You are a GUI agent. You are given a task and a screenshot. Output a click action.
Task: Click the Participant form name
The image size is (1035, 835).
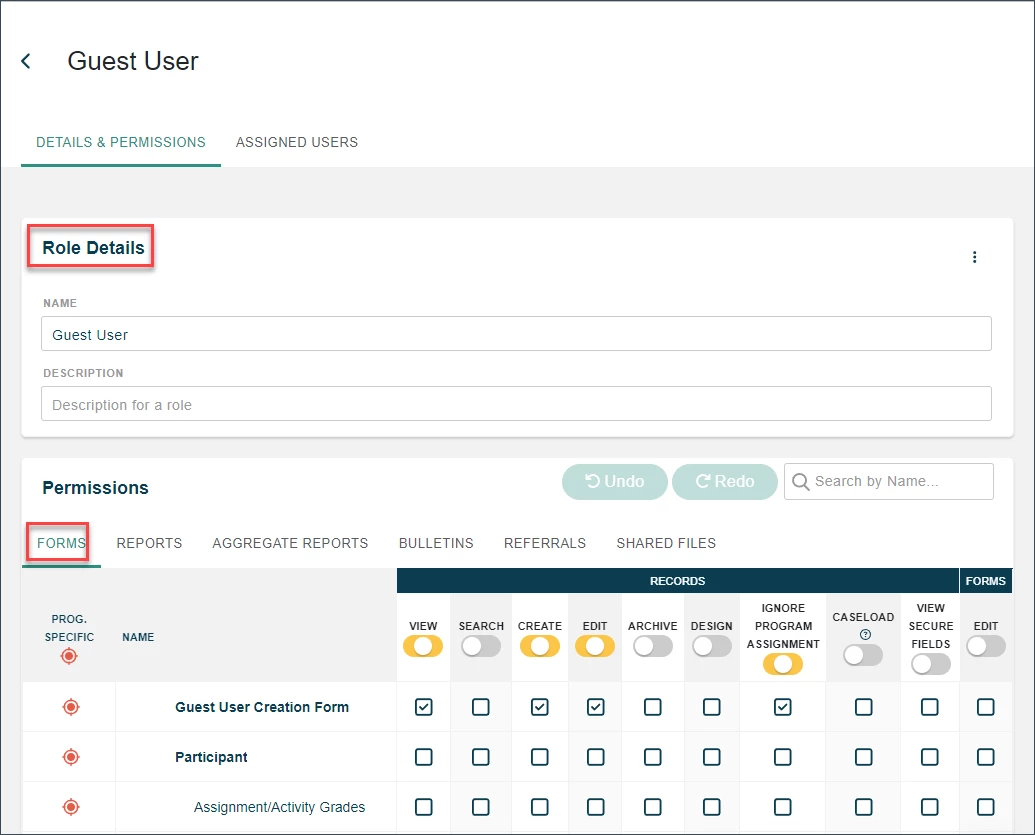click(x=211, y=757)
